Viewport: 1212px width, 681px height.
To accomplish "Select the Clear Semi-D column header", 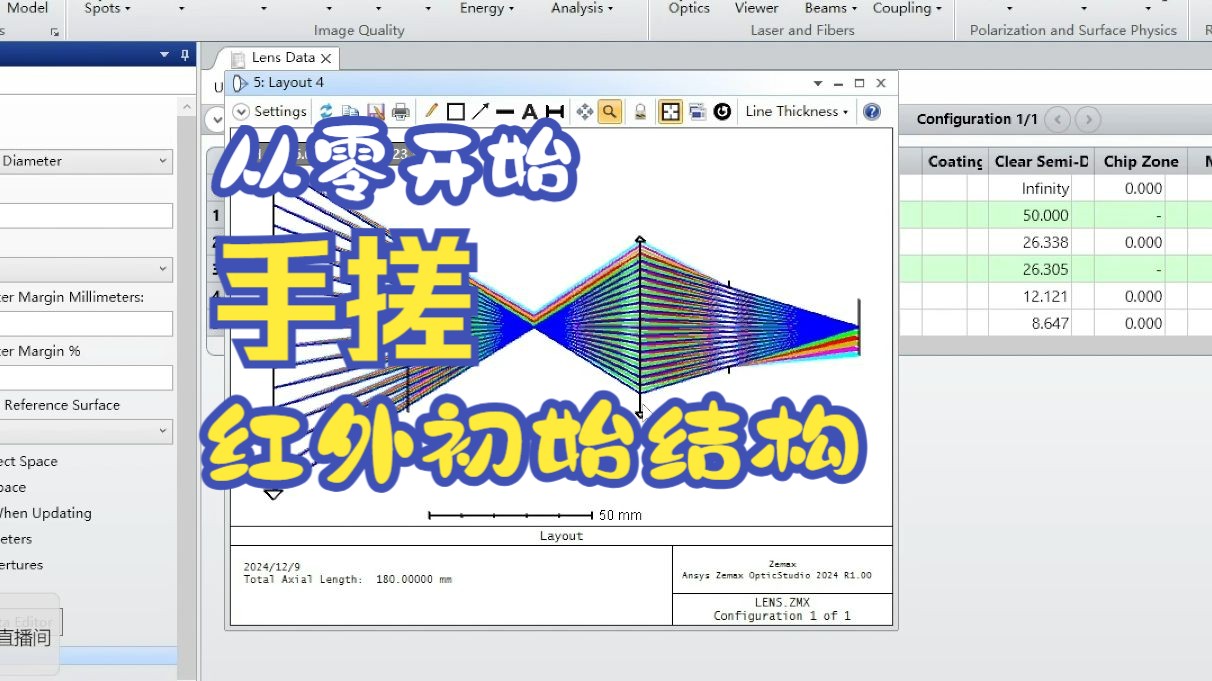I will click(1041, 162).
